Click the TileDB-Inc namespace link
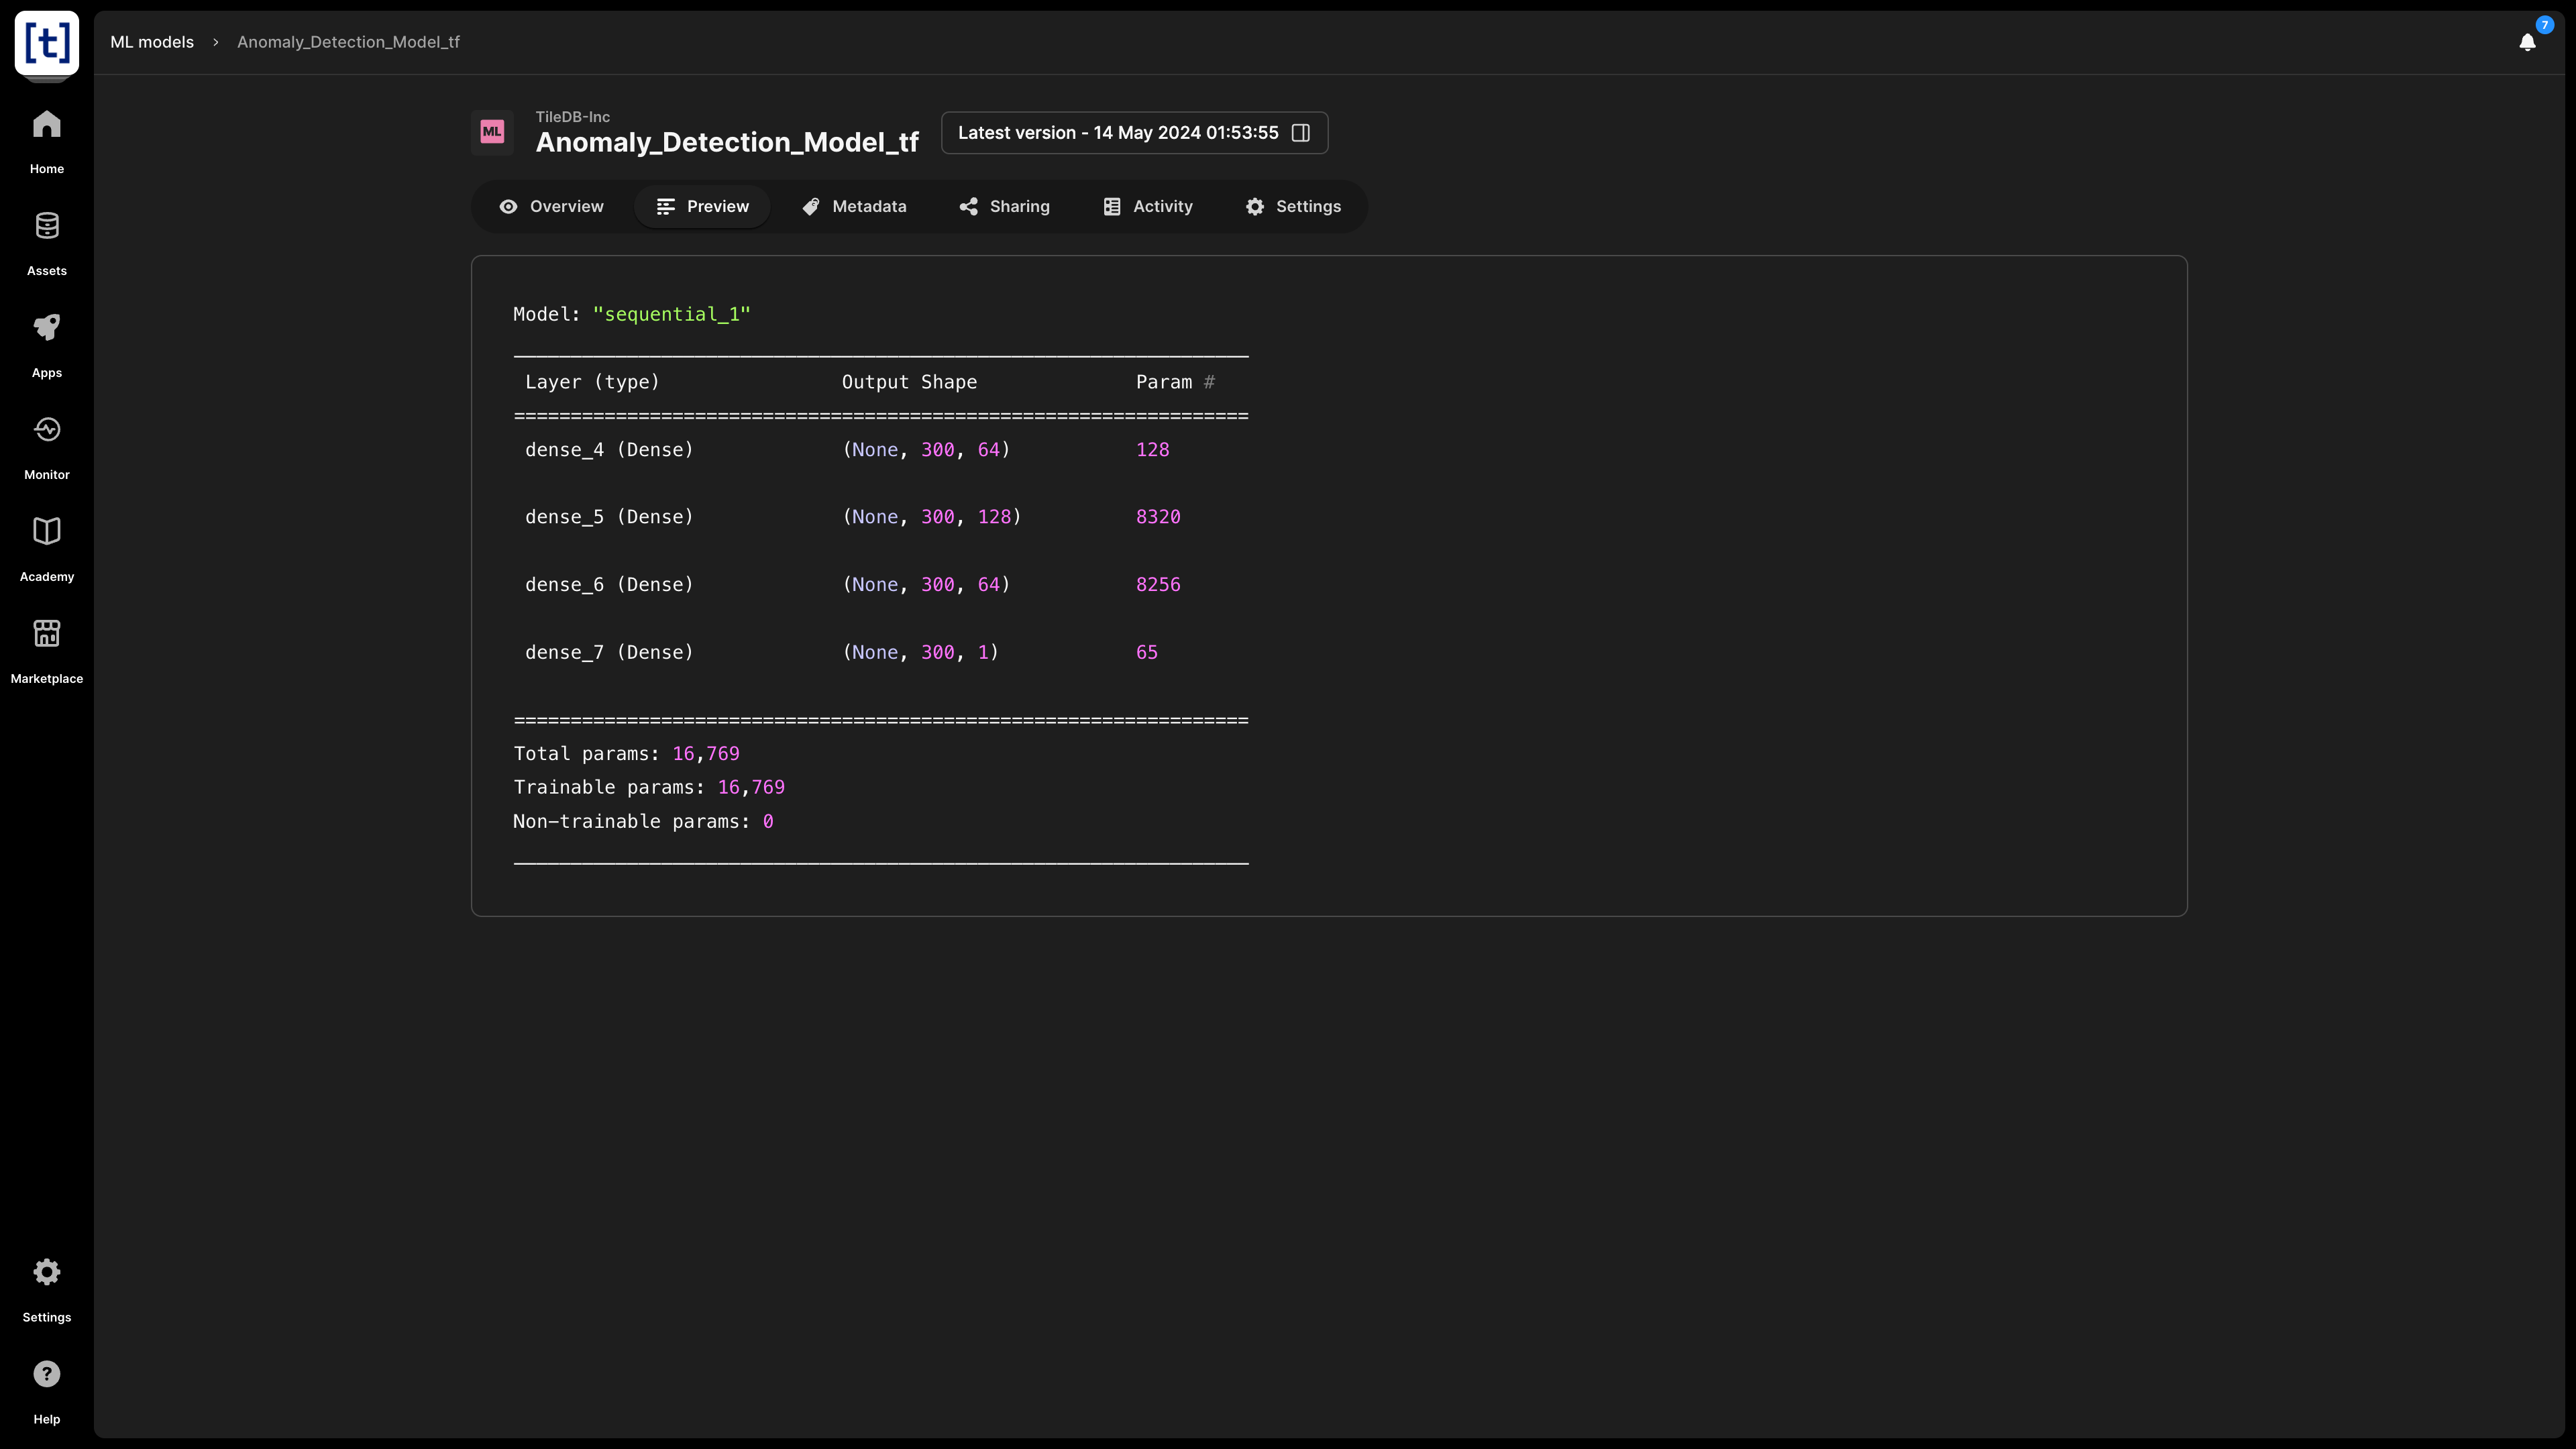2576x1449 pixels. tap(572, 117)
